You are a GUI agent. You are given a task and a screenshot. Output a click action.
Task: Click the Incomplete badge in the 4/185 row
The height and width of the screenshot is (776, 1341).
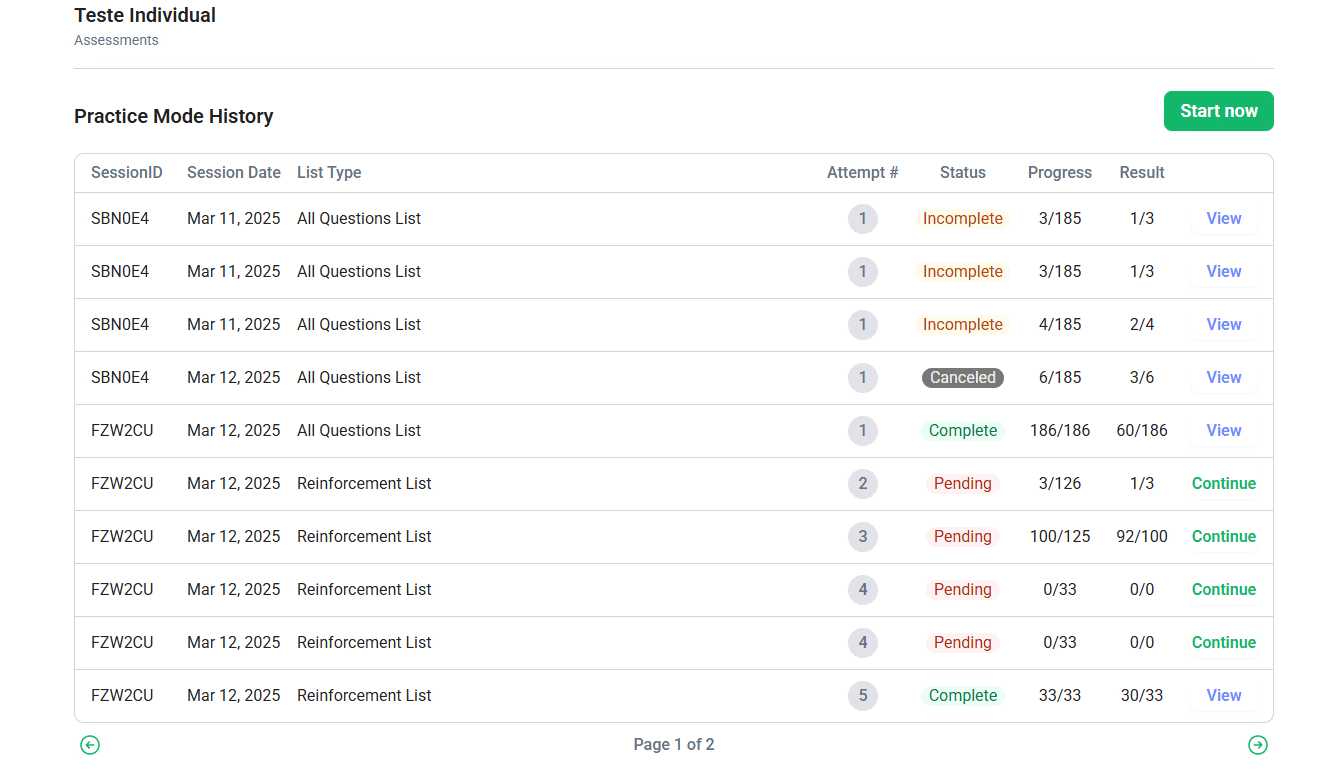pos(963,325)
